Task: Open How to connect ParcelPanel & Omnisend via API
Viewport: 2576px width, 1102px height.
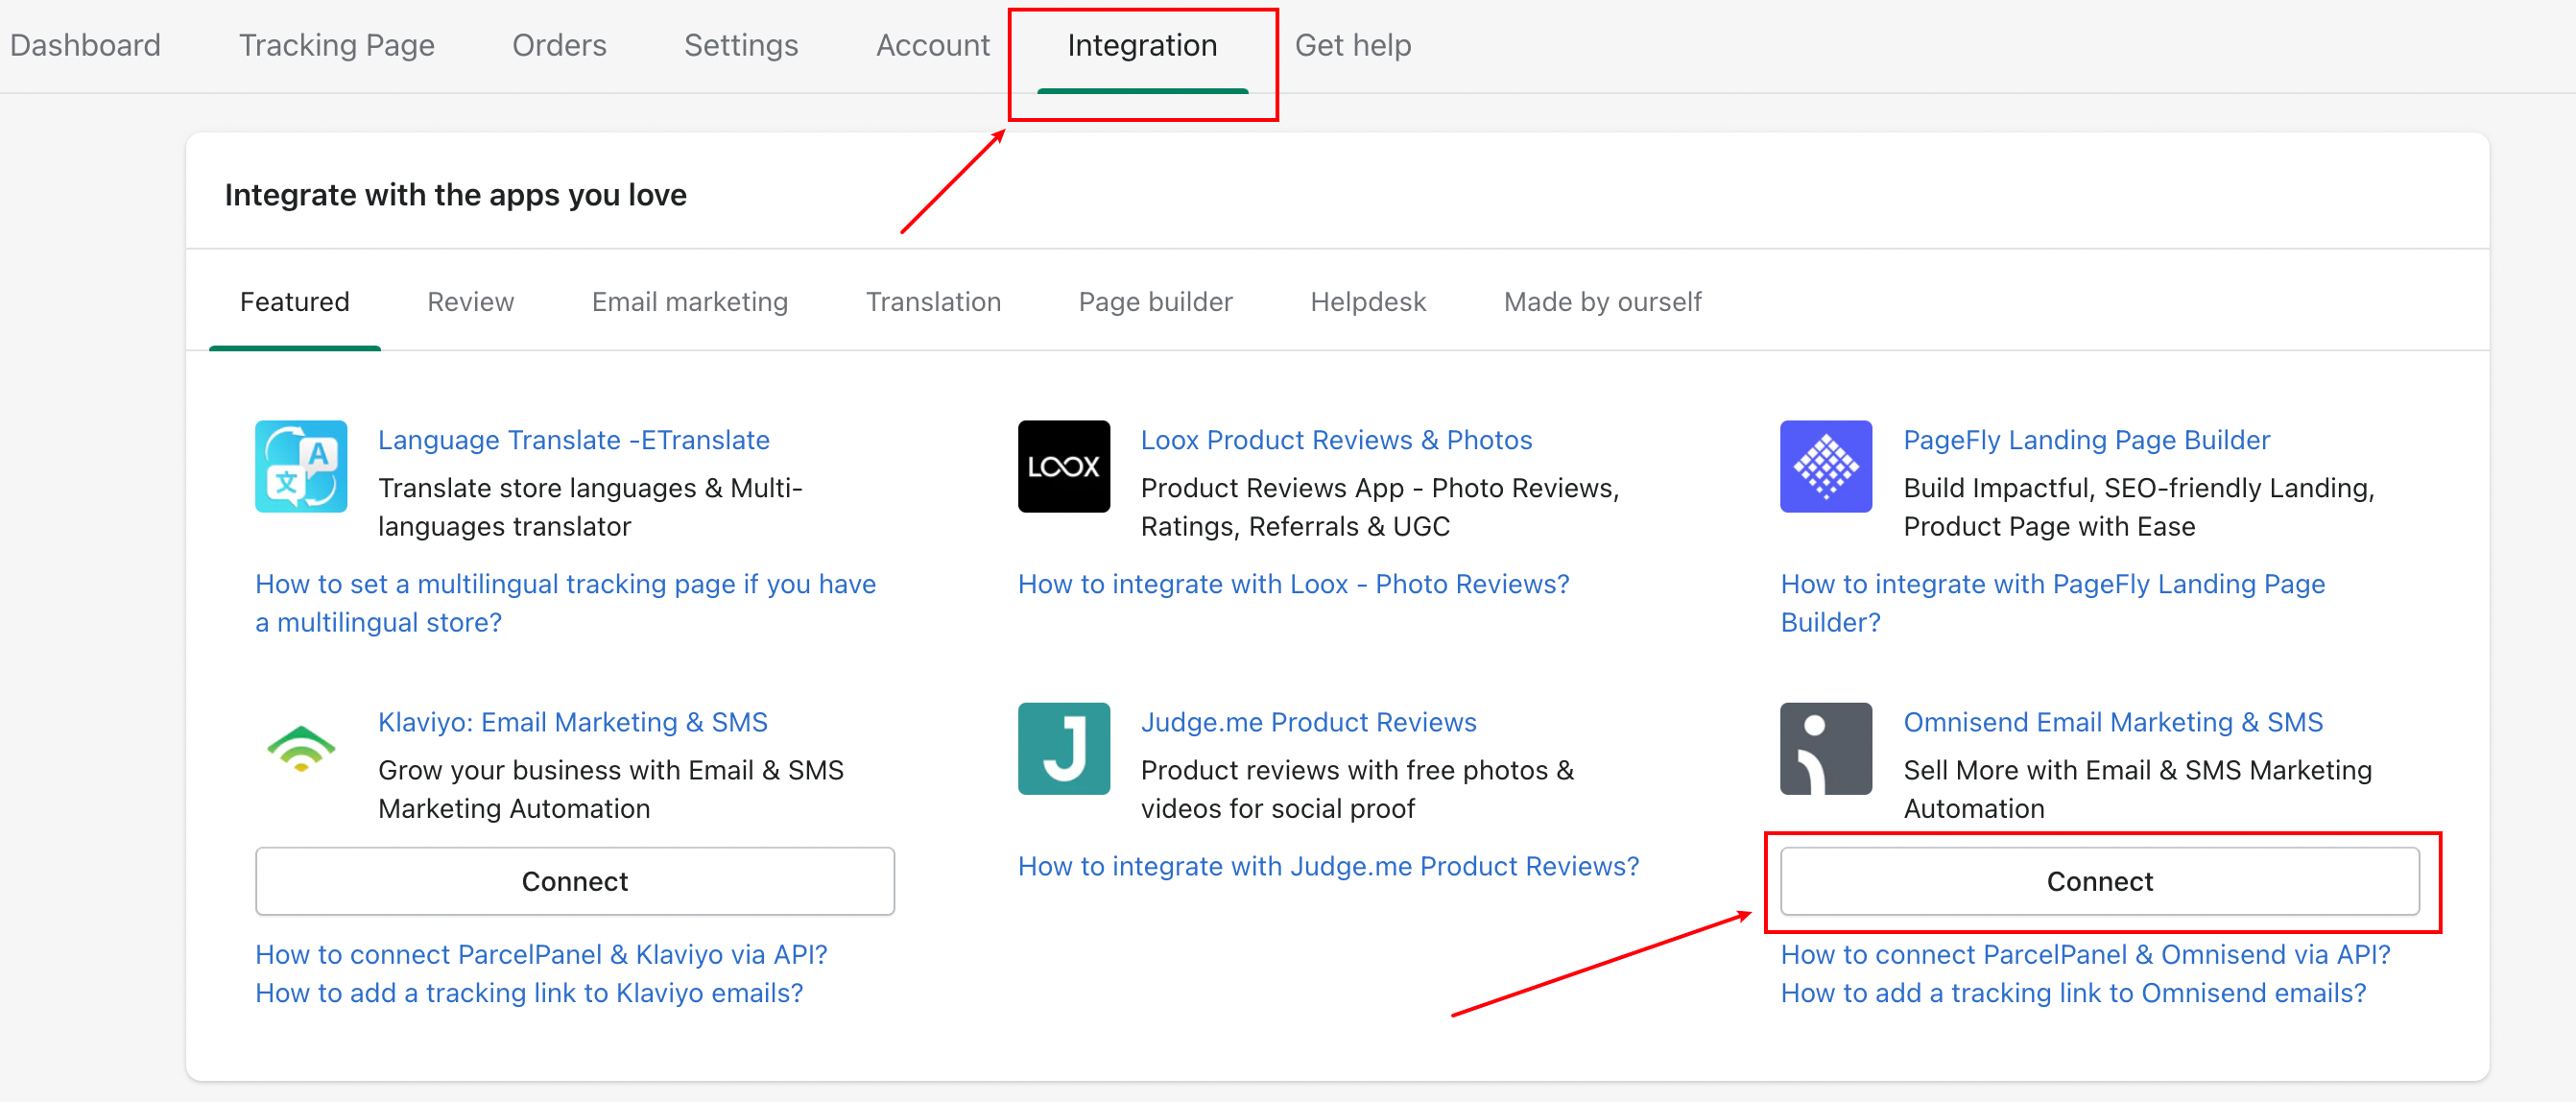Action: point(2086,954)
